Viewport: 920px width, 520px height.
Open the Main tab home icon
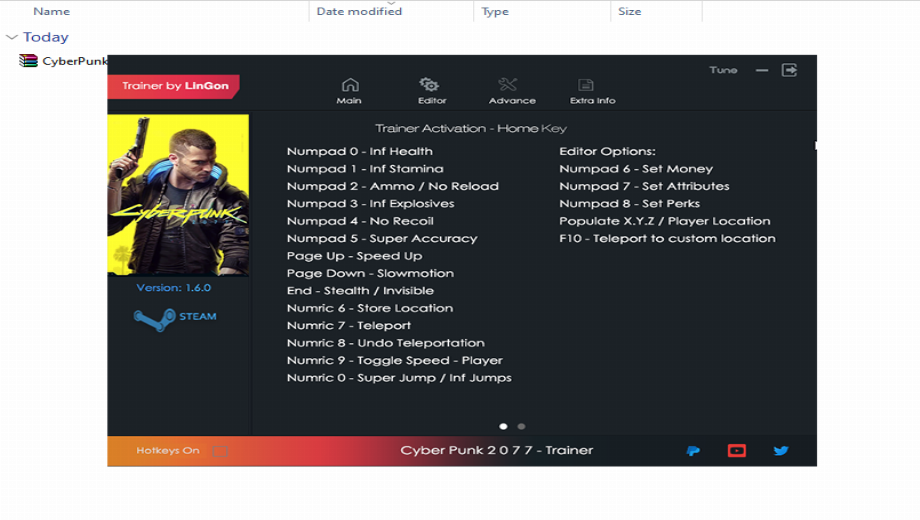(x=350, y=85)
